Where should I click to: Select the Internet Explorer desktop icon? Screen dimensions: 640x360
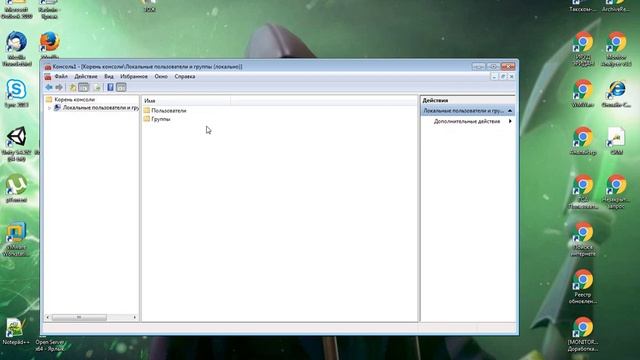616,93
